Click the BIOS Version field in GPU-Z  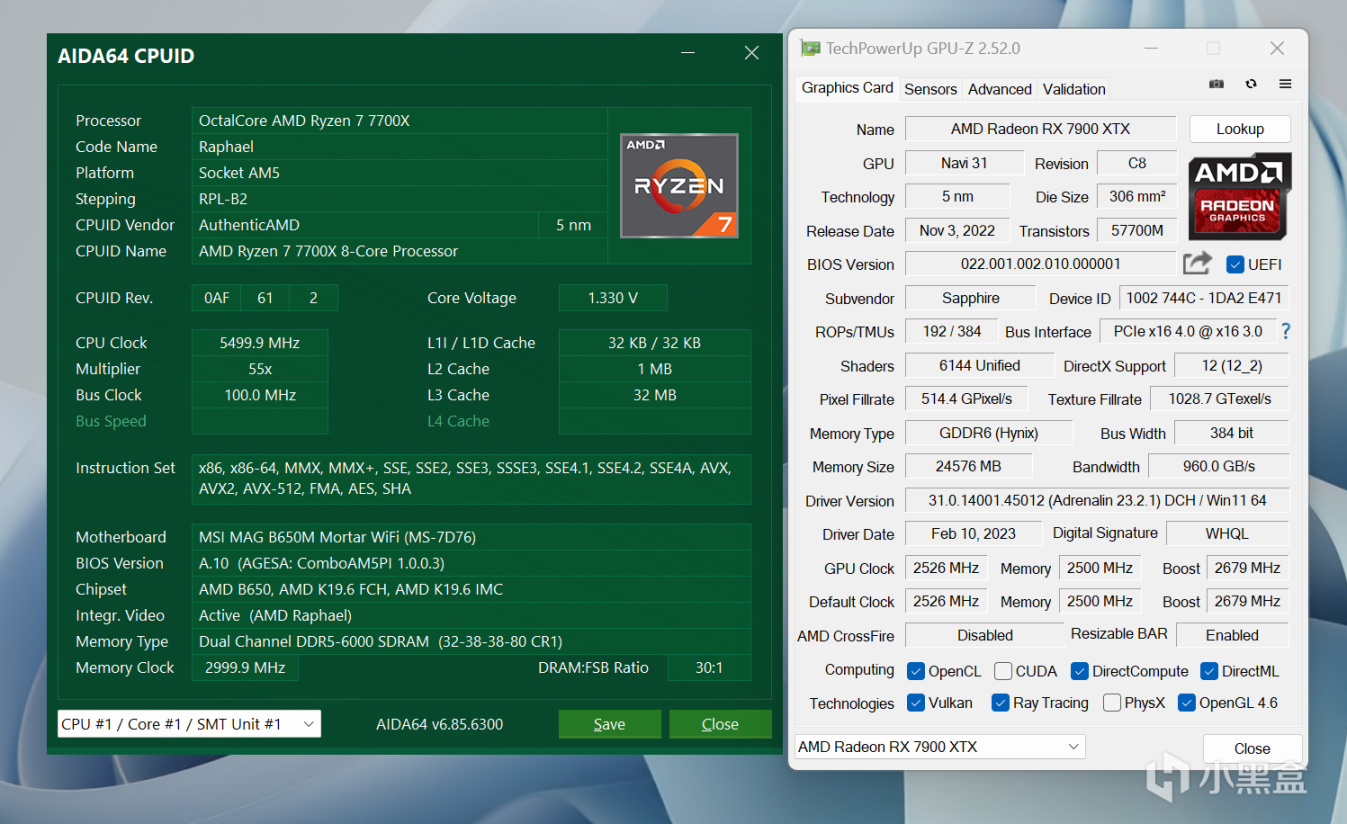click(x=1040, y=264)
